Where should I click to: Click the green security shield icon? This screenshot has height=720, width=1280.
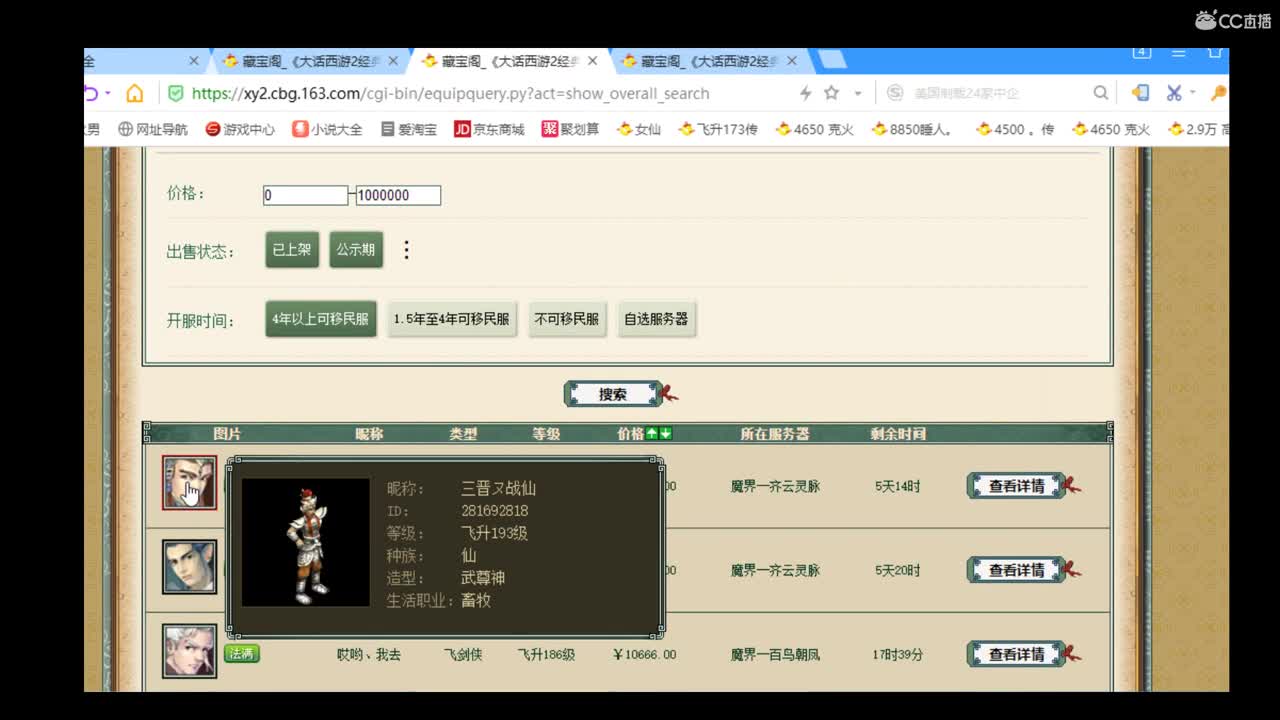coord(176,93)
